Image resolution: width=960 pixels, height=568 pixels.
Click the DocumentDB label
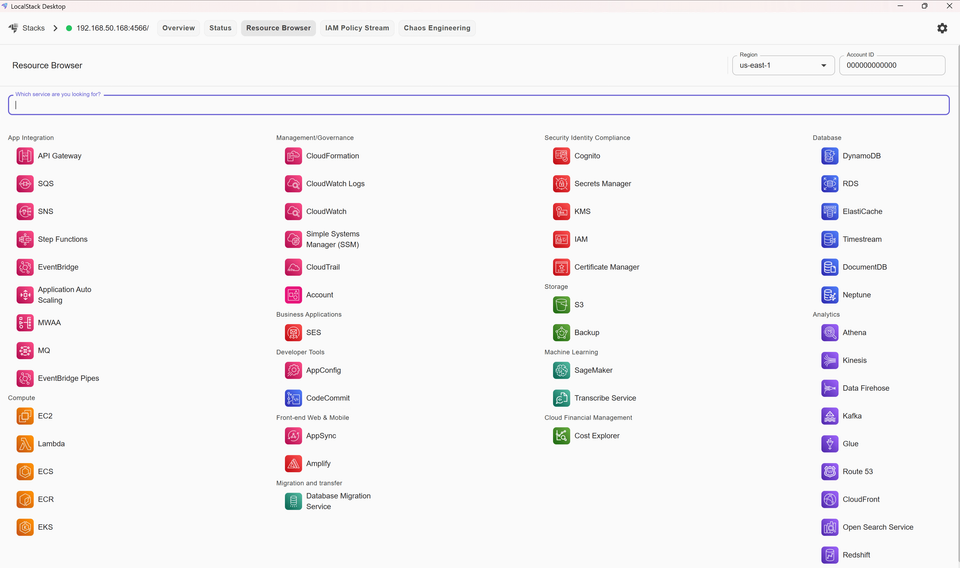(x=864, y=267)
